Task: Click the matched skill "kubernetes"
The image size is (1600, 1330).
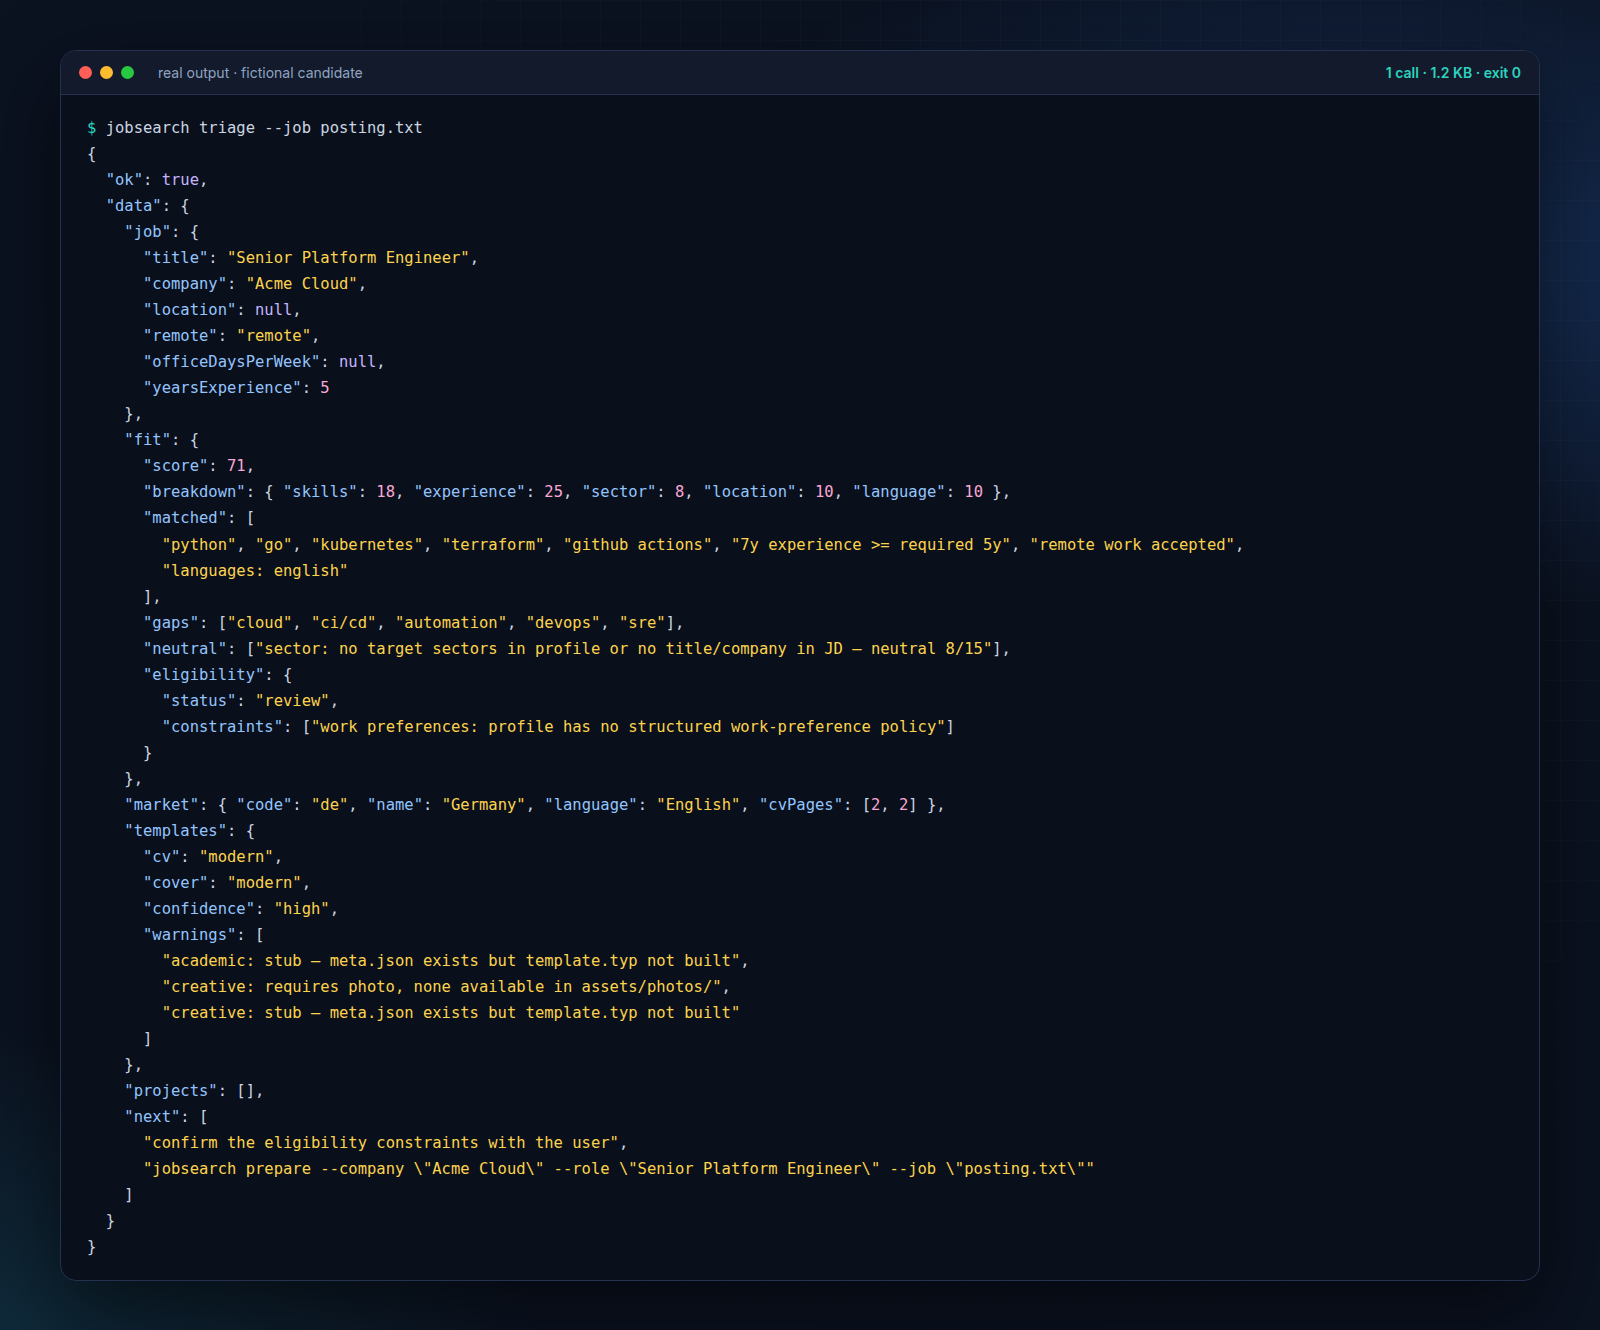Action: point(367,545)
